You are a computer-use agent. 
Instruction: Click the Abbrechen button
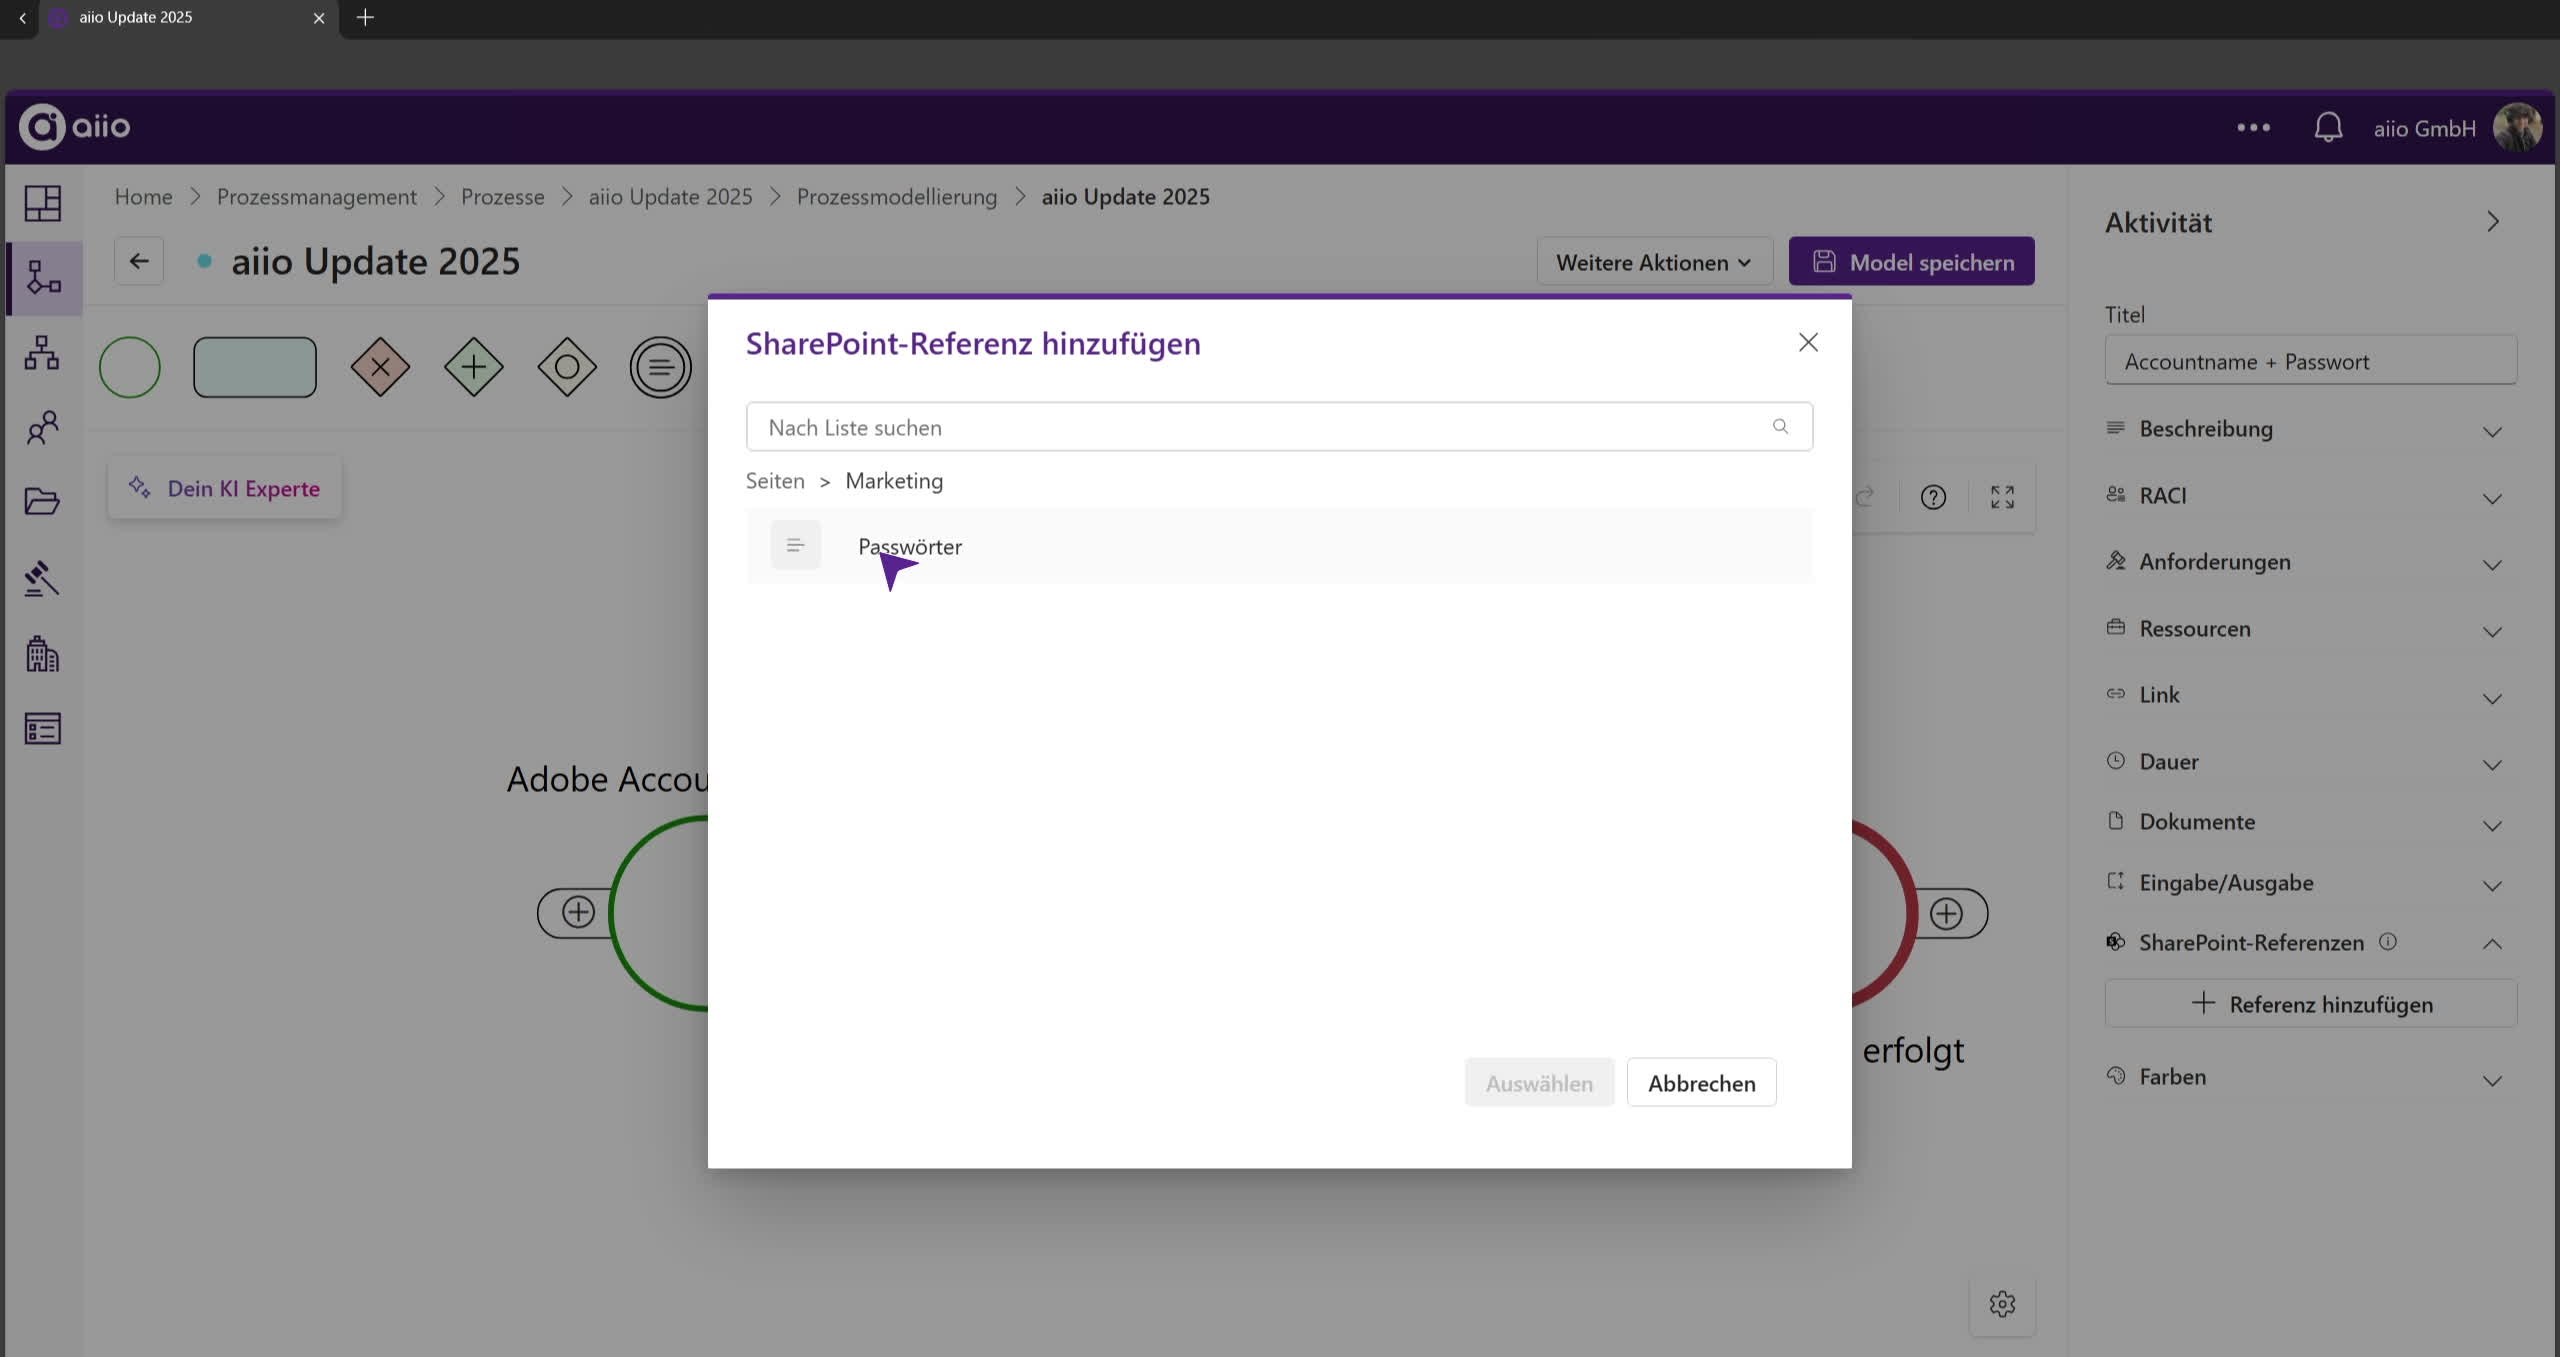1701,1083
